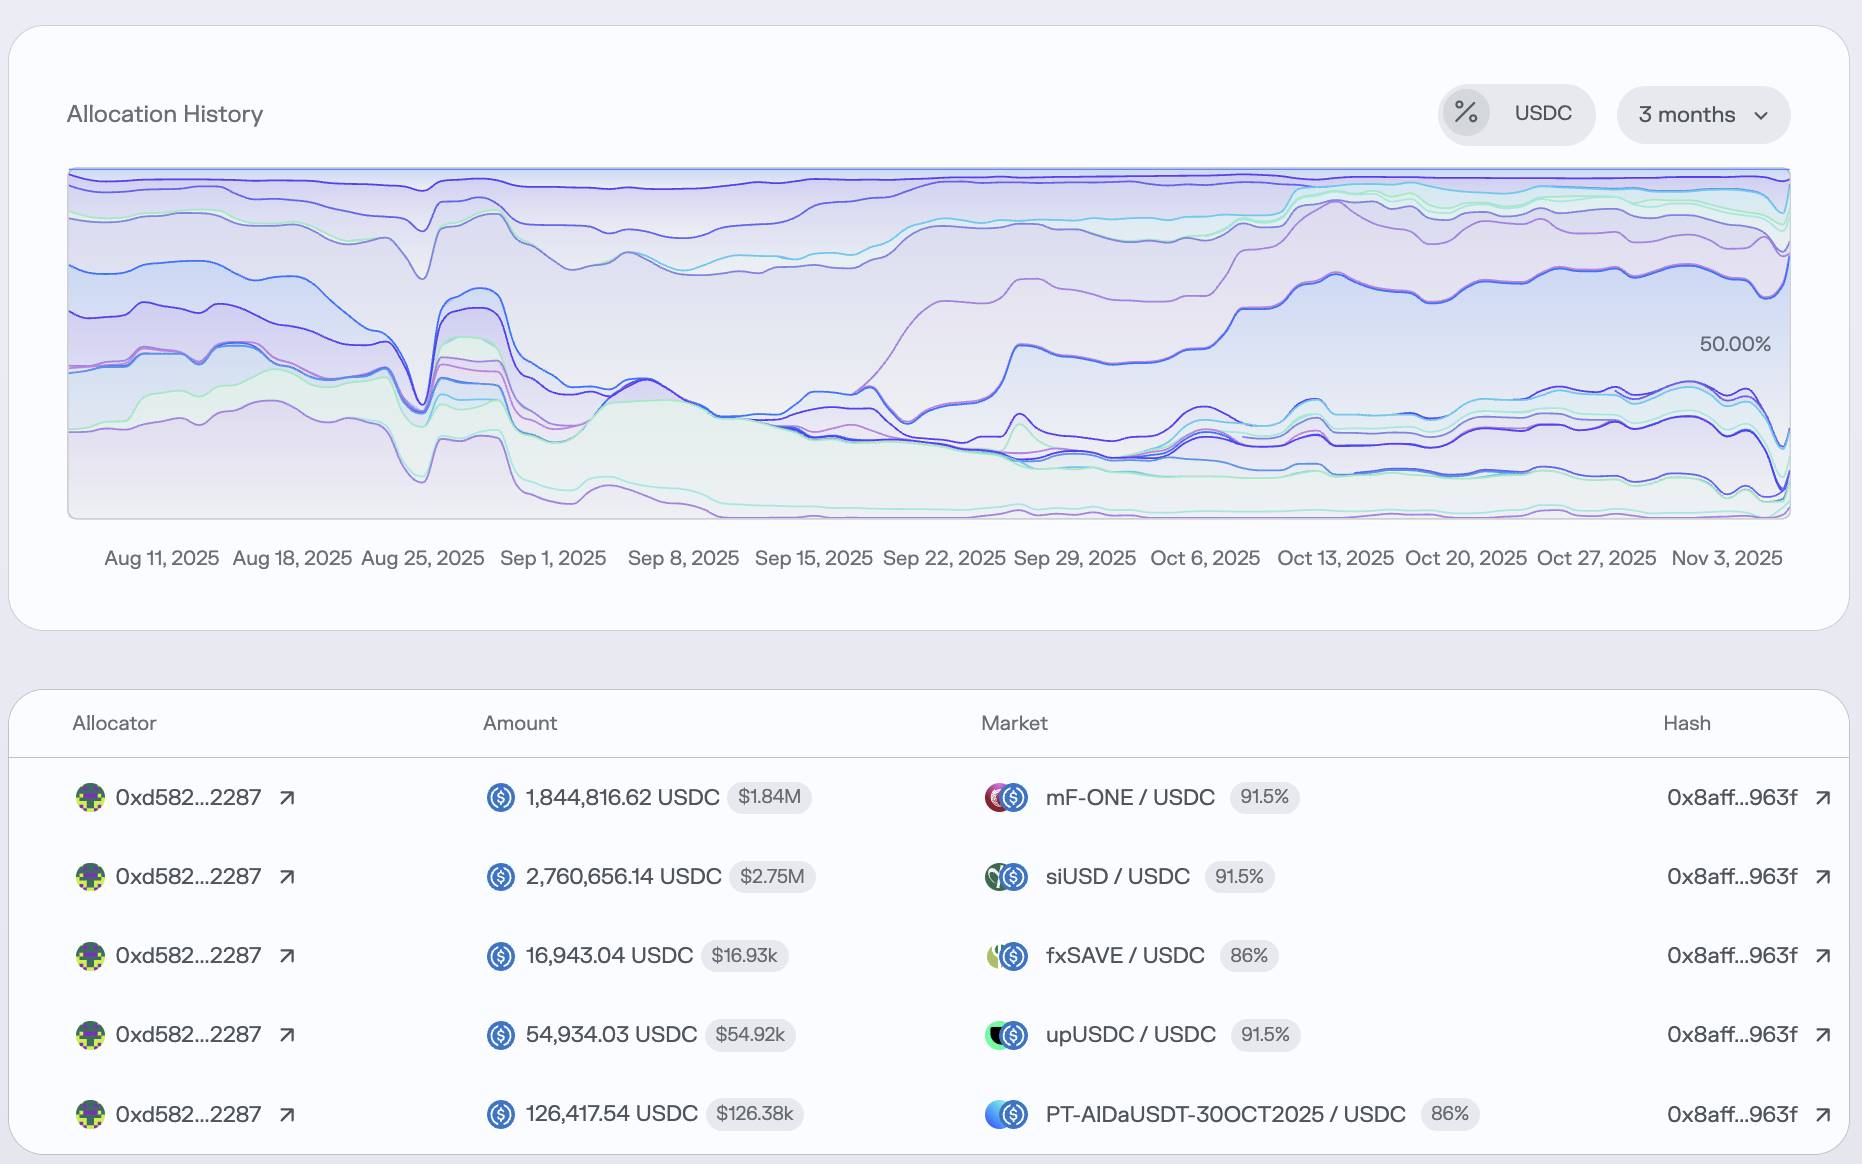1862x1164 pixels.
Task: Click the 91.5% badge beside siUSD / USDC
Action: (x=1239, y=877)
